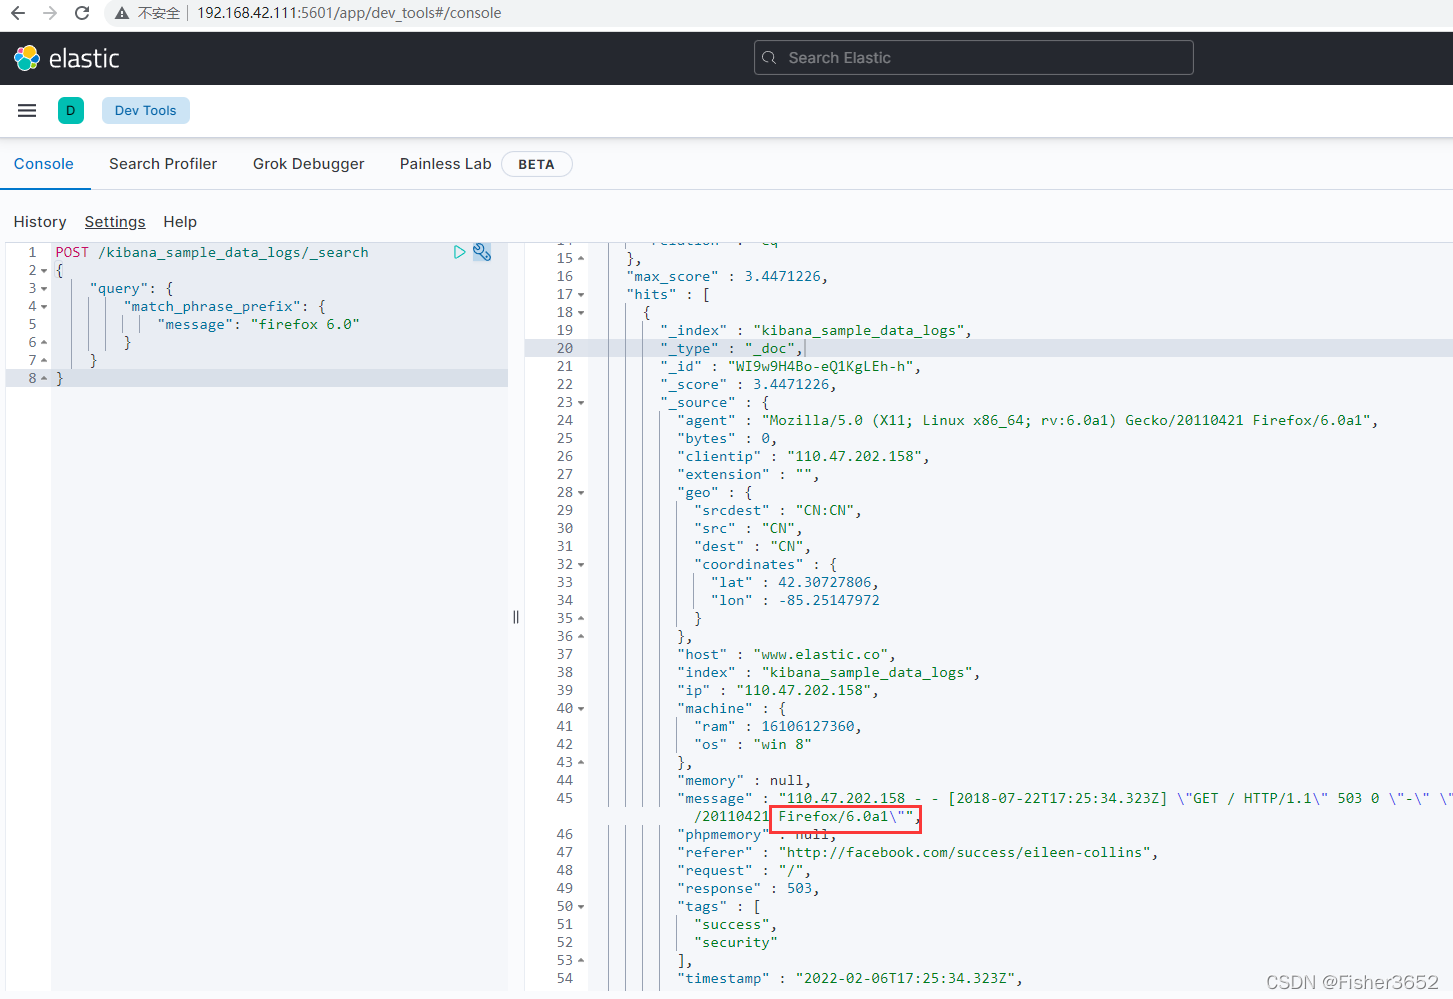Image resolution: width=1453 pixels, height=999 pixels.
Task: Click the browser forward arrow
Action: coord(50,13)
